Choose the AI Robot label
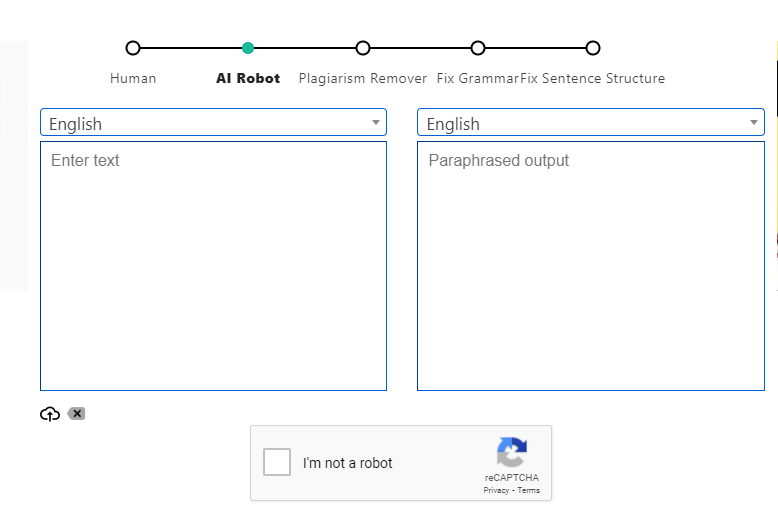This screenshot has height=512, width=778. click(248, 78)
